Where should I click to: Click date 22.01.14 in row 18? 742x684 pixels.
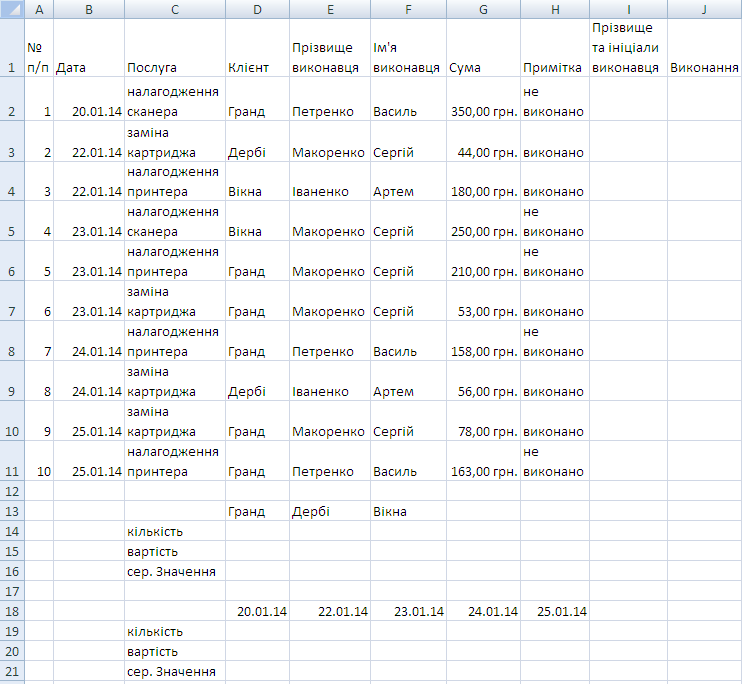point(330,611)
